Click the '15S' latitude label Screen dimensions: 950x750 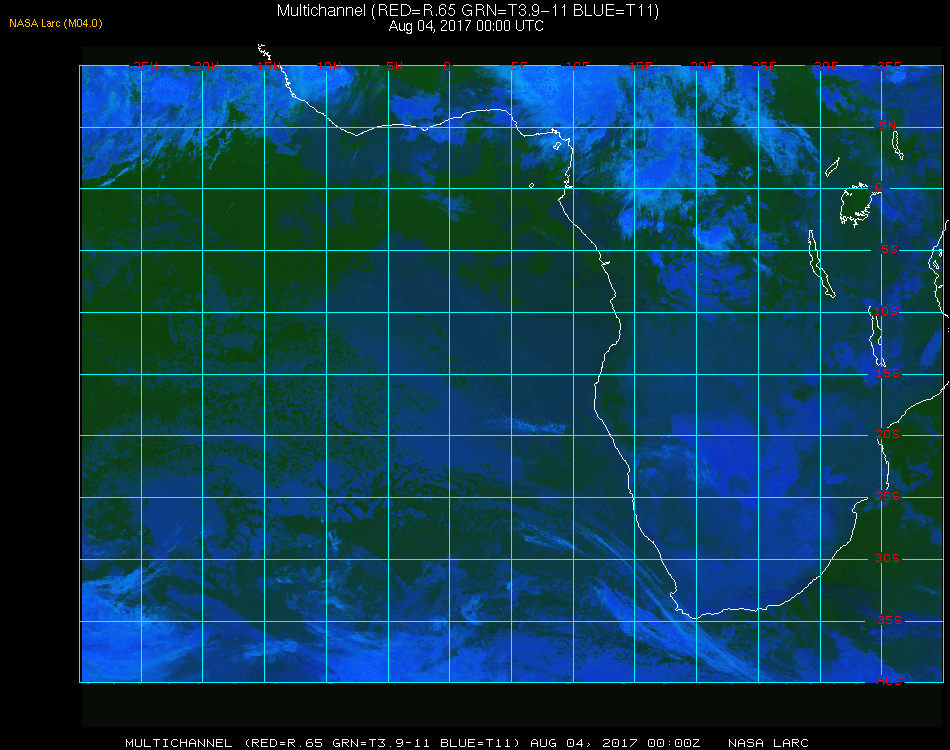pos(888,373)
